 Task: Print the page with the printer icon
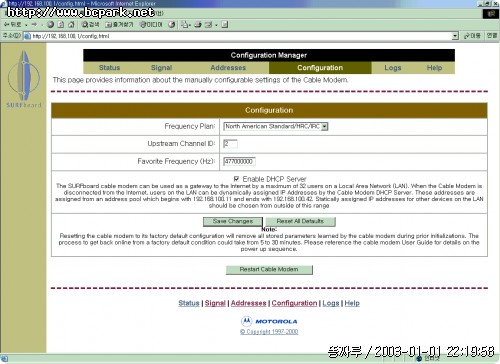pos(198,25)
